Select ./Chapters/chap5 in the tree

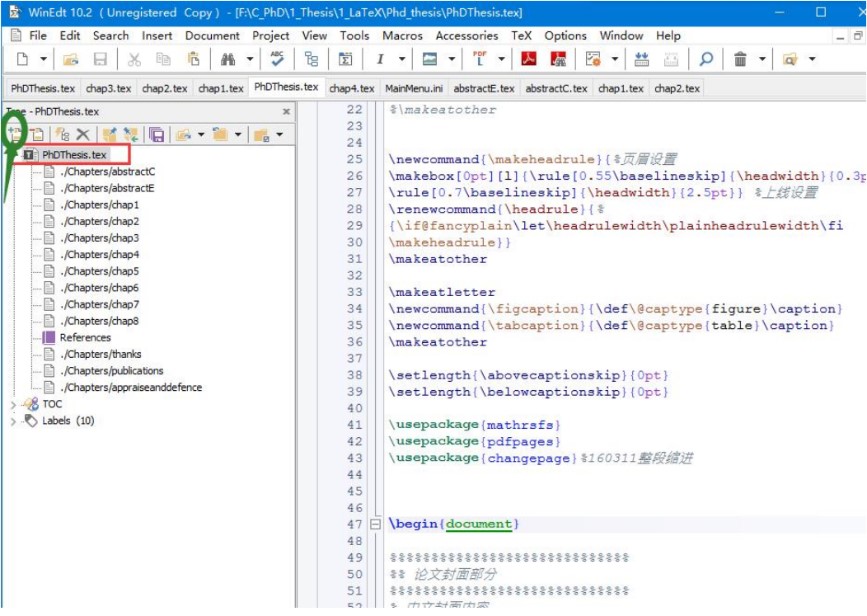coord(99,271)
